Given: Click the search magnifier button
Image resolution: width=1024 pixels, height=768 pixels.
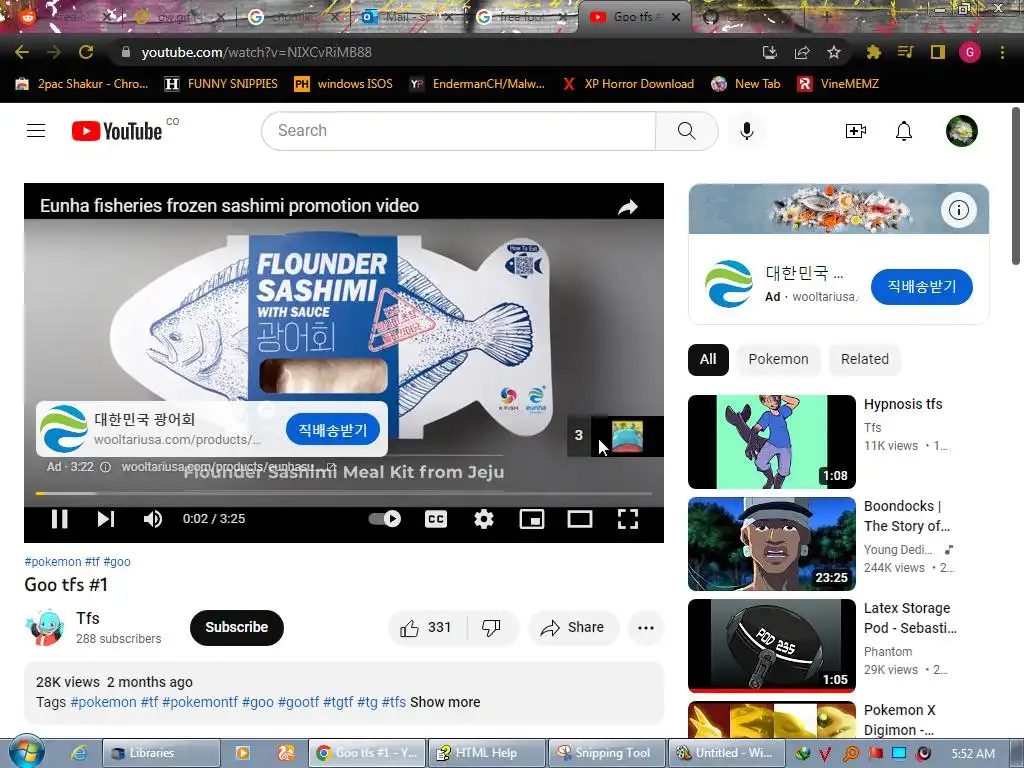Looking at the screenshot, I should click(686, 131).
